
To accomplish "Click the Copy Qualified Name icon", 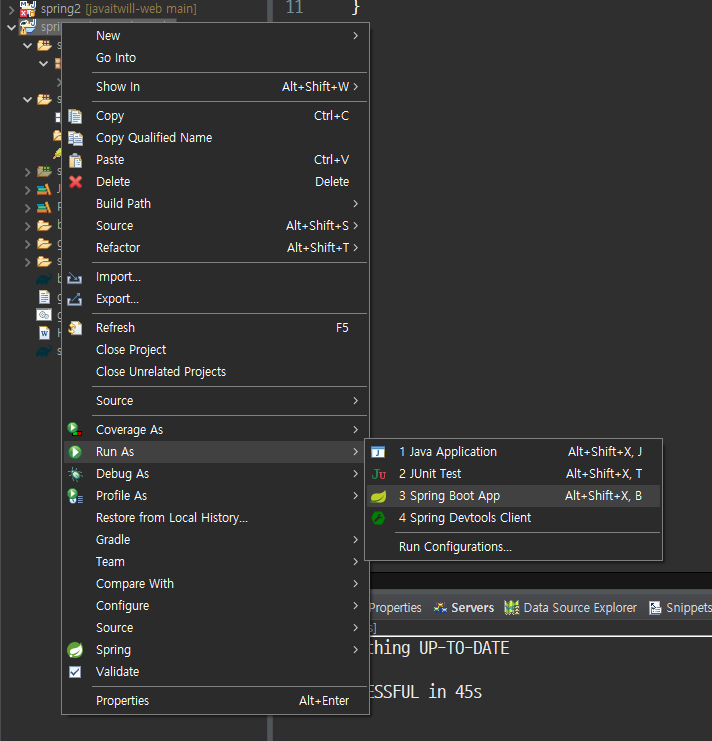I will click(x=76, y=138).
